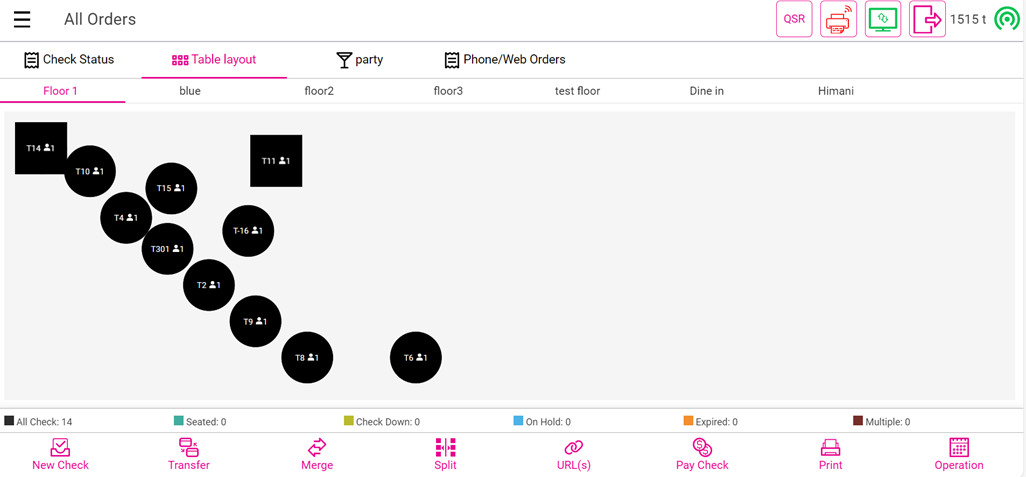Split the check
This screenshot has height=477, width=1026.
pos(445,454)
